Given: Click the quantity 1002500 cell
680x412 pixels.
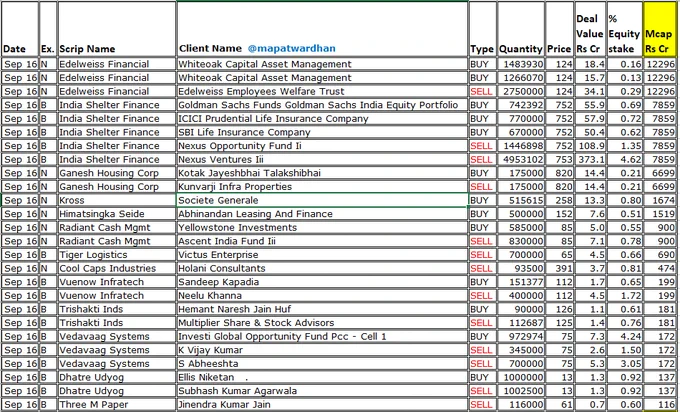Looking at the screenshot, I should [x=521, y=391].
